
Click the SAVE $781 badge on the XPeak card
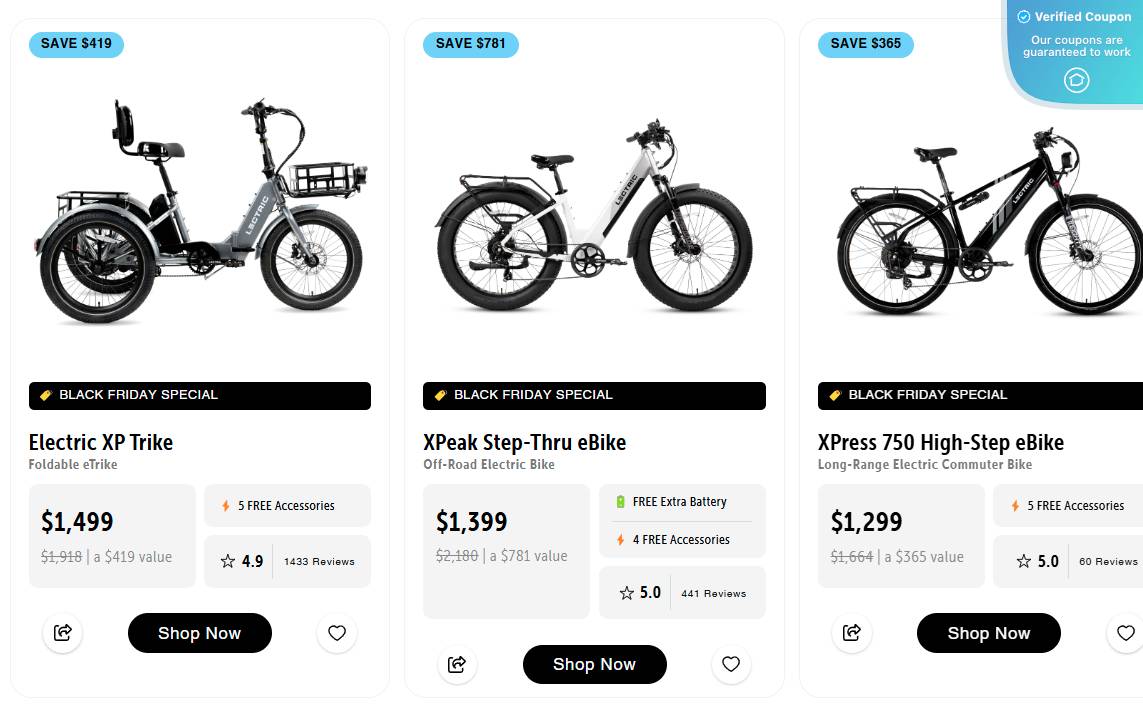pos(470,44)
